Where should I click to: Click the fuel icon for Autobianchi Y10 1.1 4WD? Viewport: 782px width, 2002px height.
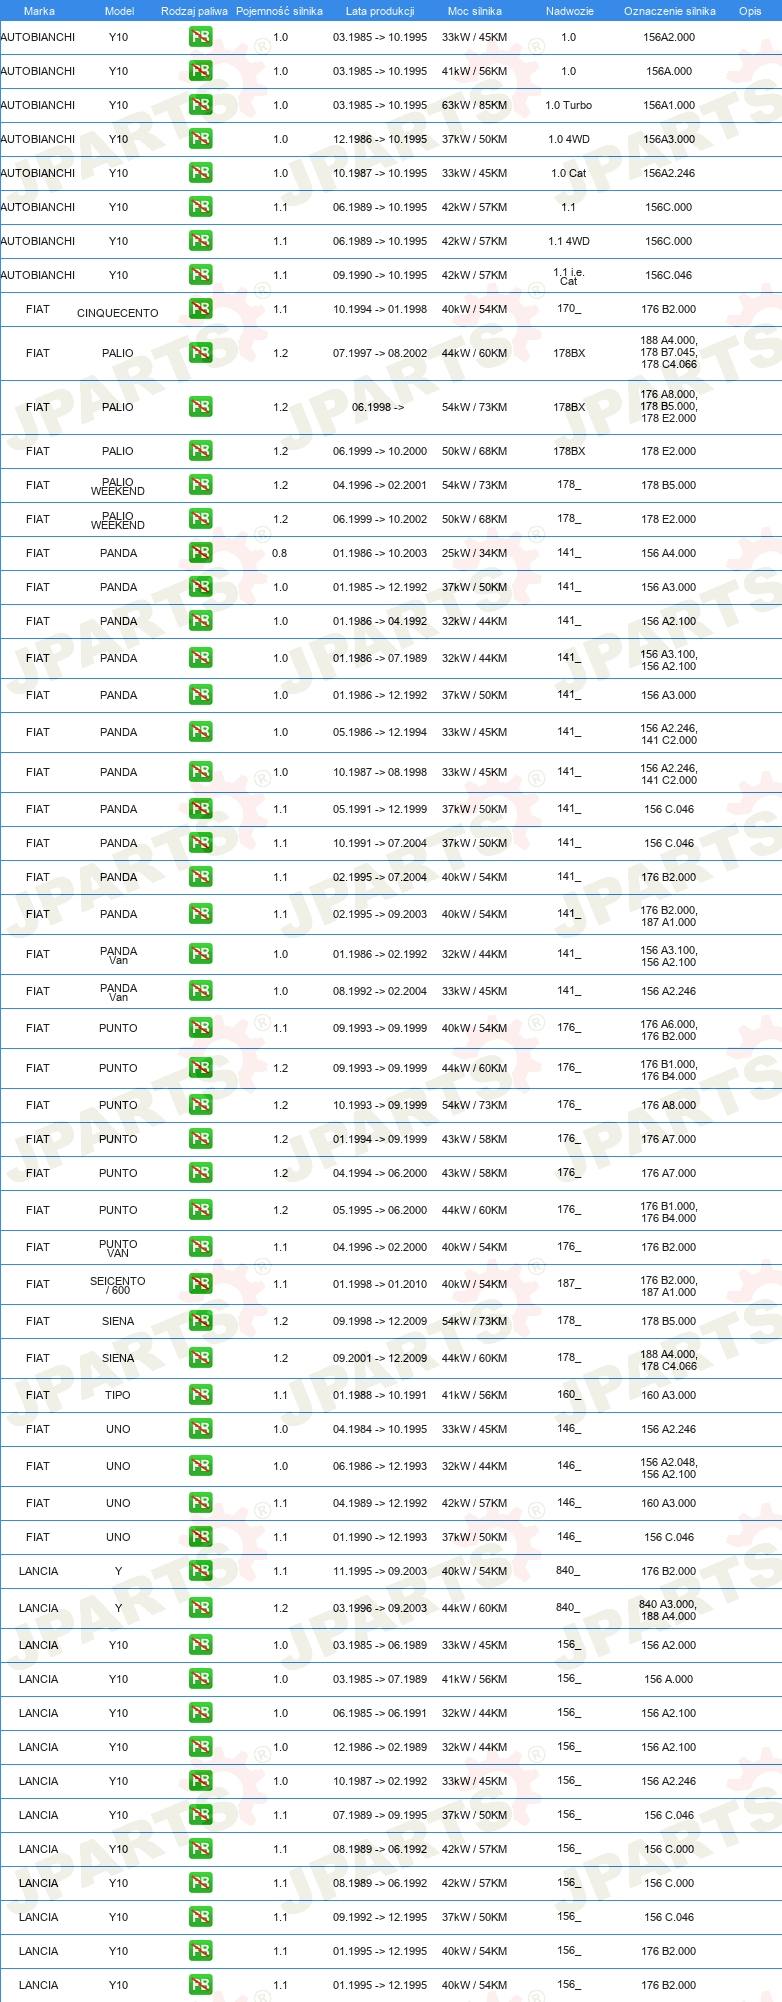pyautogui.click(x=200, y=241)
